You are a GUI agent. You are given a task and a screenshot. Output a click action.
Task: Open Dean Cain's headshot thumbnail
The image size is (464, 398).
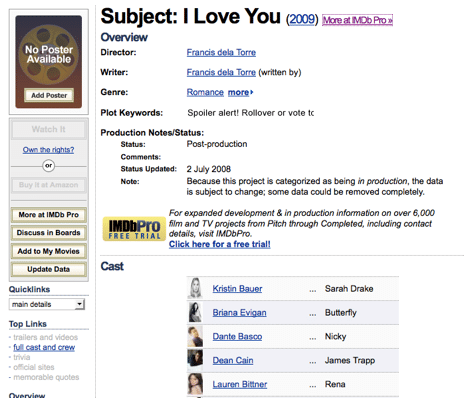(x=195, y=360)
